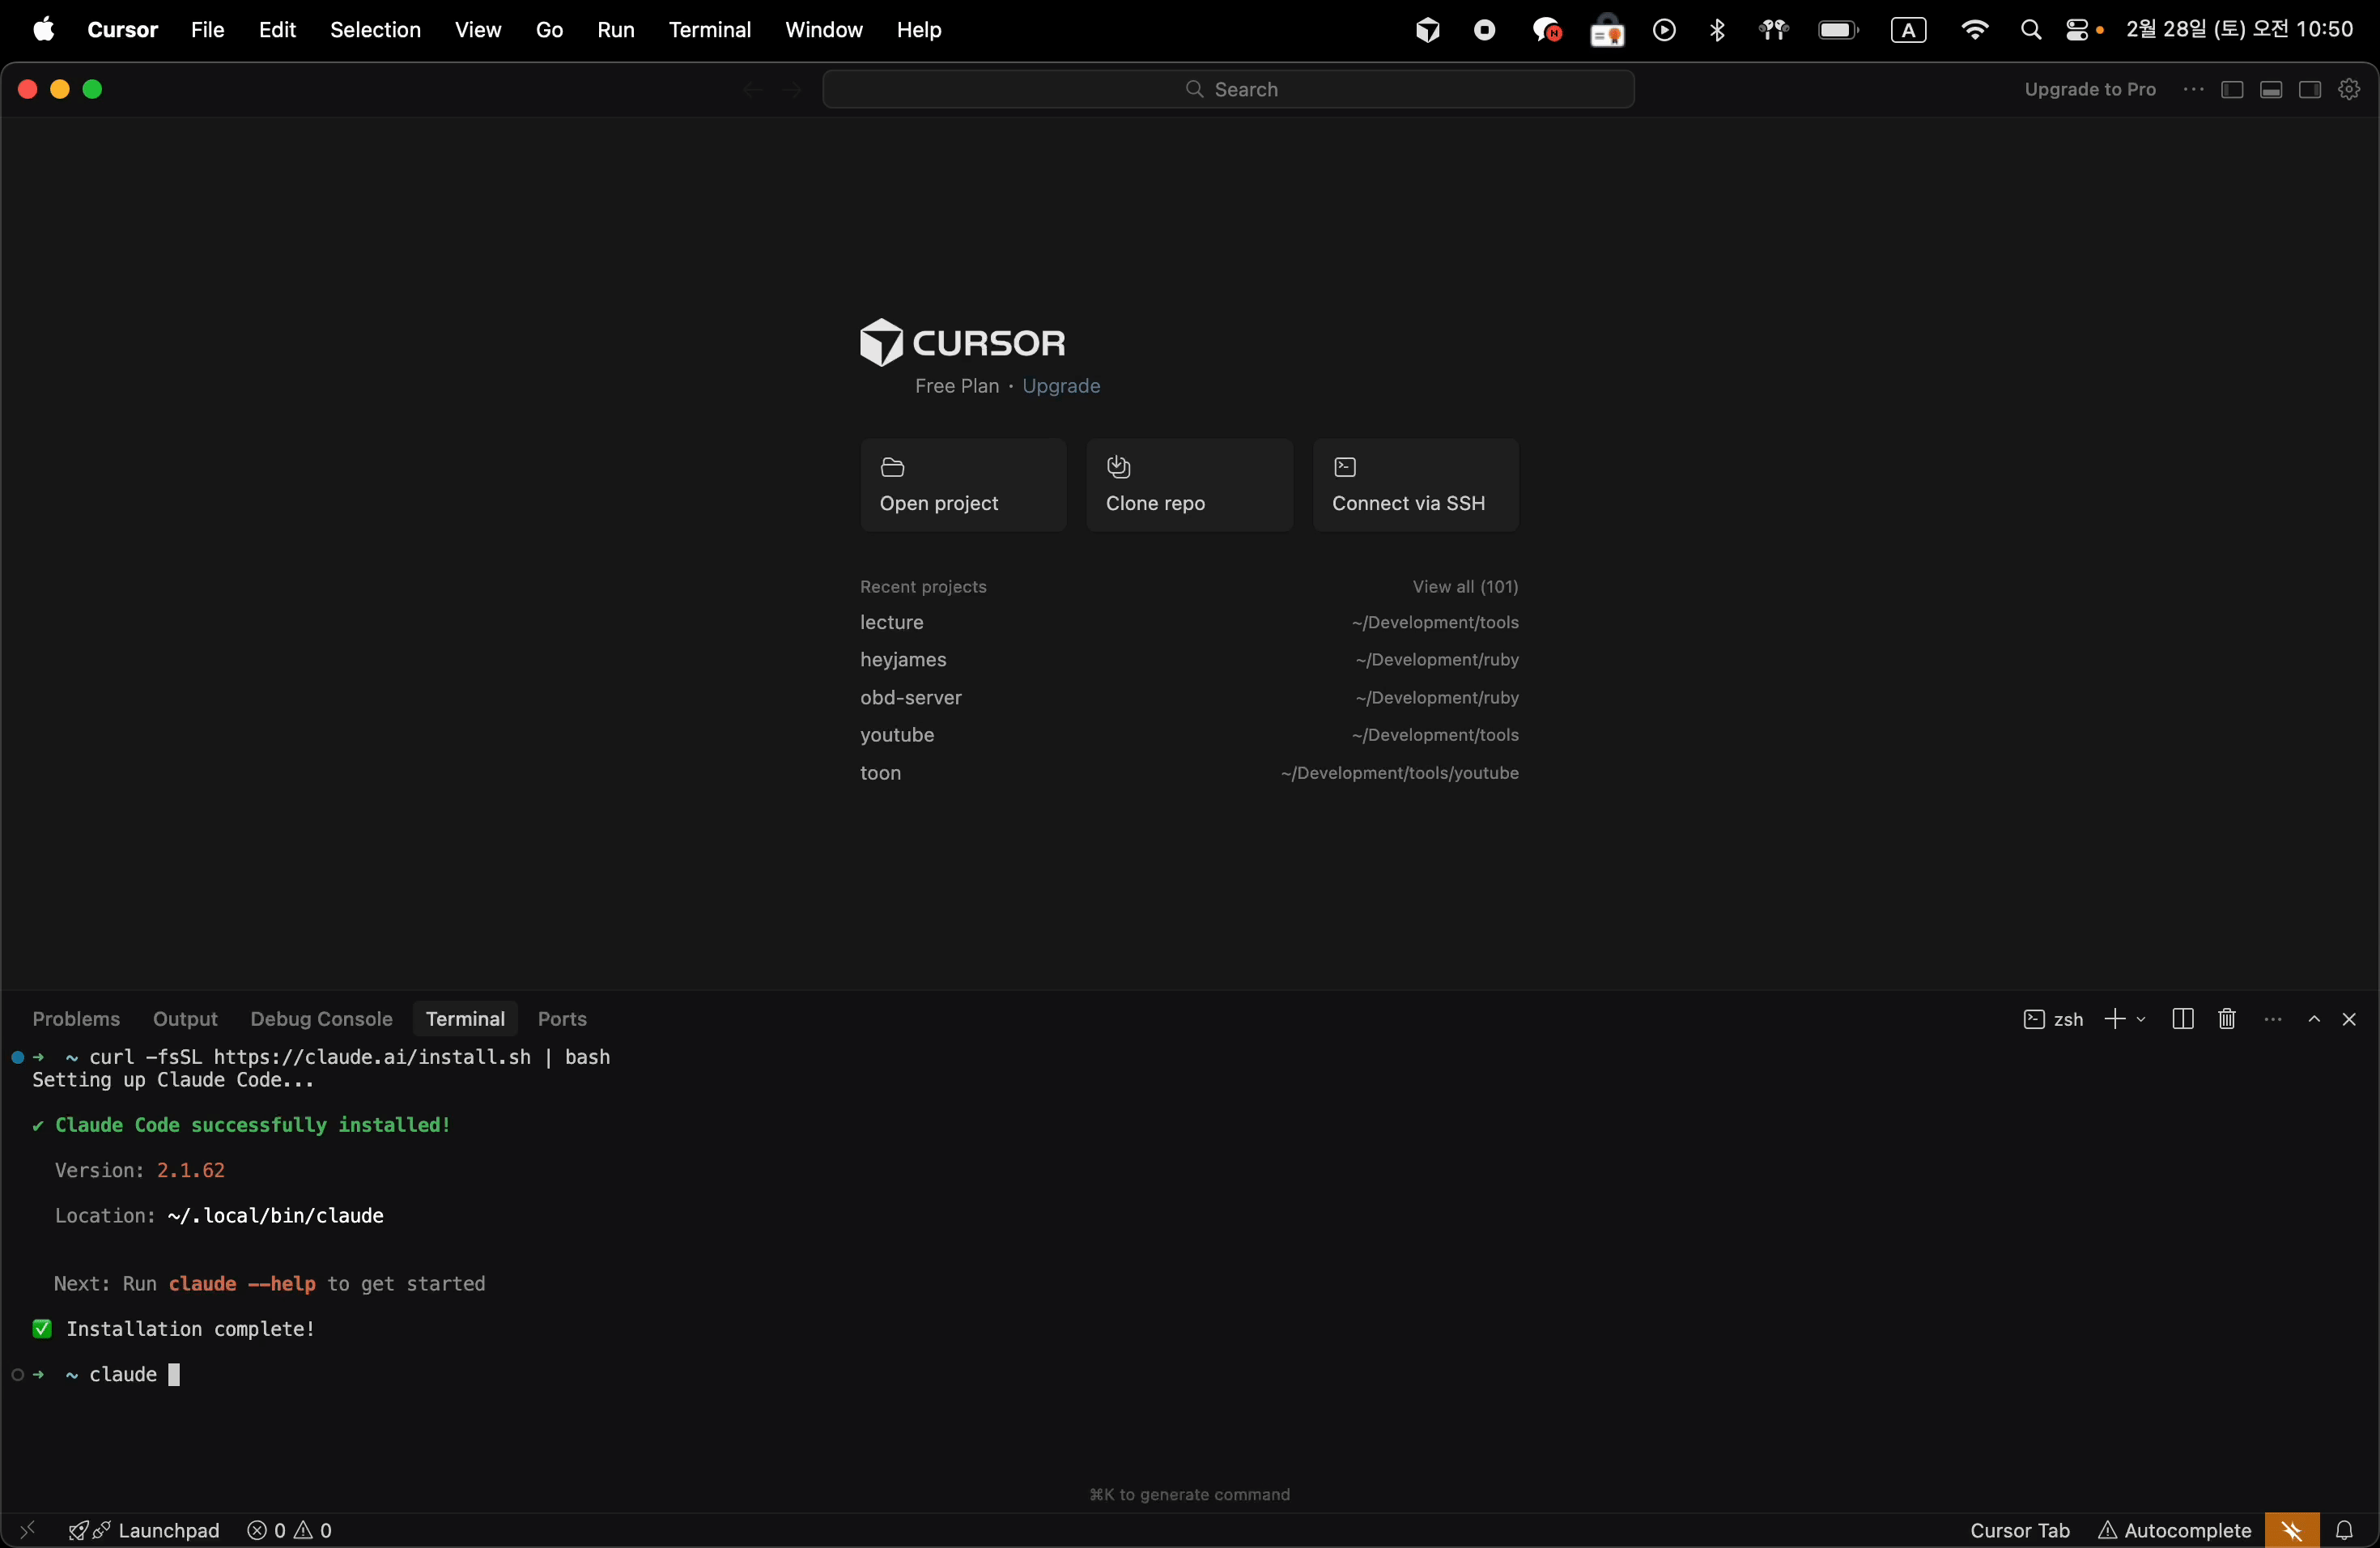
Task: Click Cursor Tab in status bar
Action: click(x=2019, y=1530)
